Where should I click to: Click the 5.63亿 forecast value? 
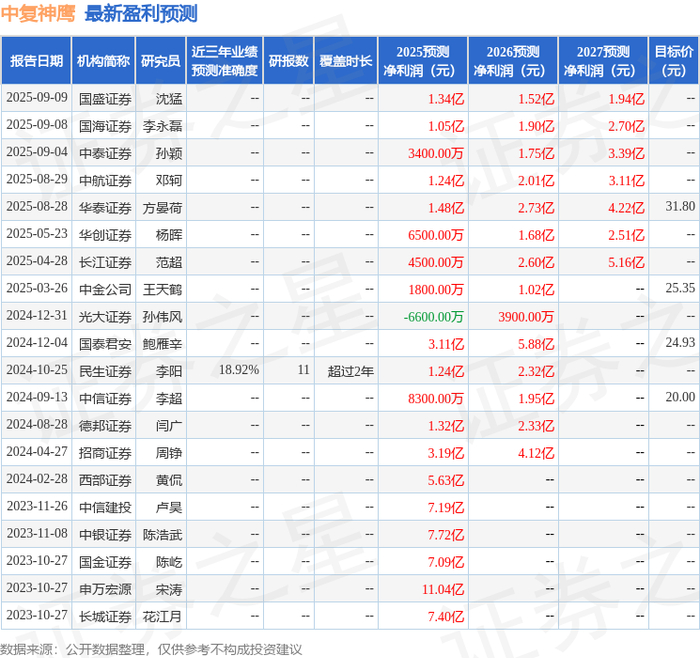point(446,480)
